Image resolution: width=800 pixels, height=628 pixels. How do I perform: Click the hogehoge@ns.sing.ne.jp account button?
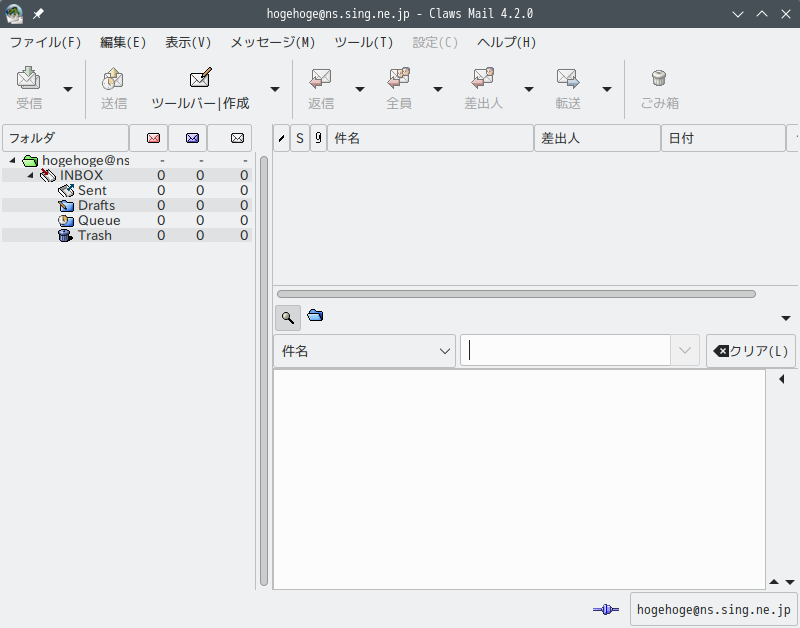click(x=713, y=609)
